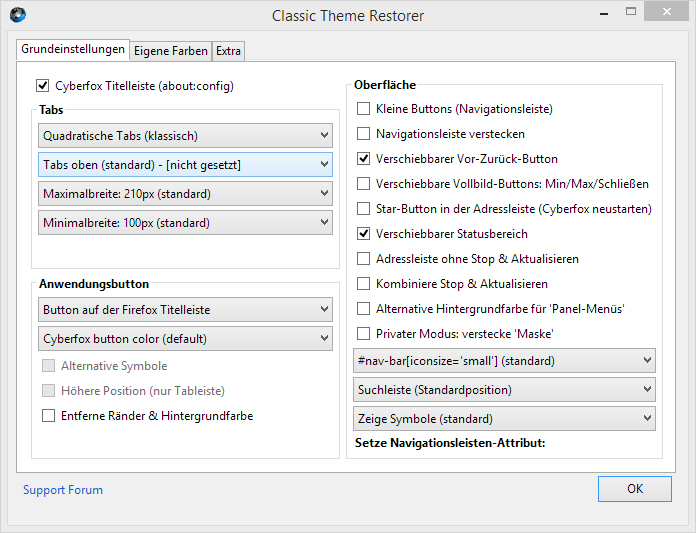Enable Entferne Ränder & Hintergrundfarbe
The width and height of the screenshot is (696, 533).
[49, 416]
